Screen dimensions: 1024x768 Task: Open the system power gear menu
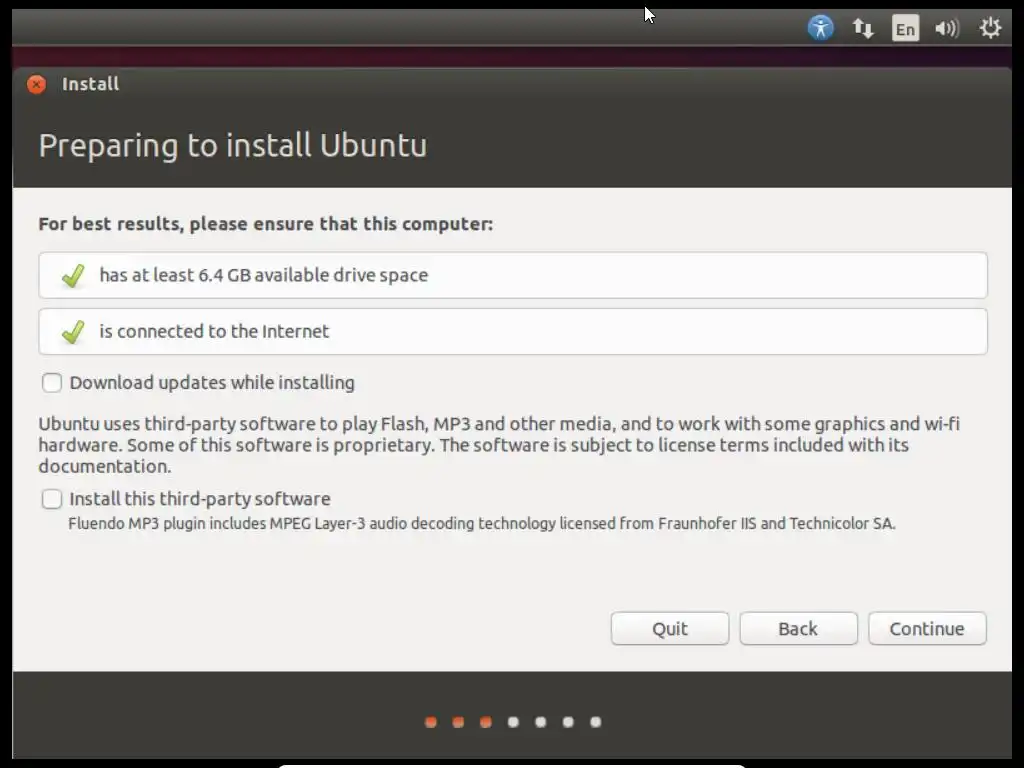coord(990,28)
